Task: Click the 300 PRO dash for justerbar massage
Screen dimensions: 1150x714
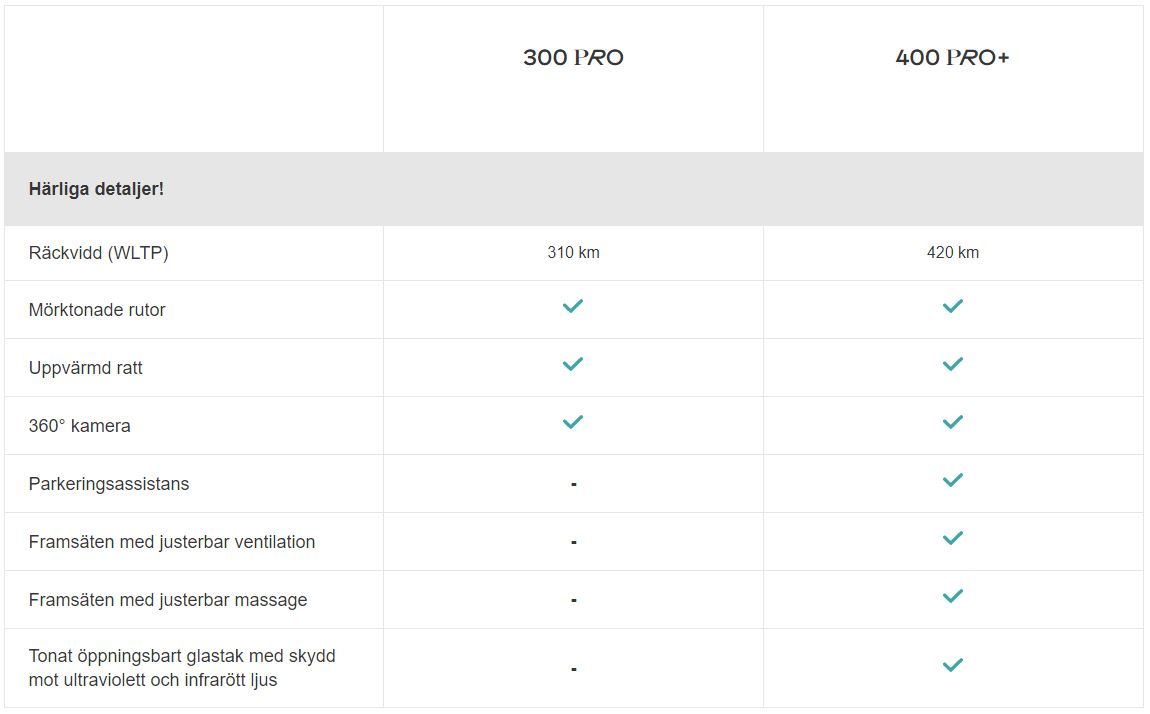Action: click(x=574, y=601)
